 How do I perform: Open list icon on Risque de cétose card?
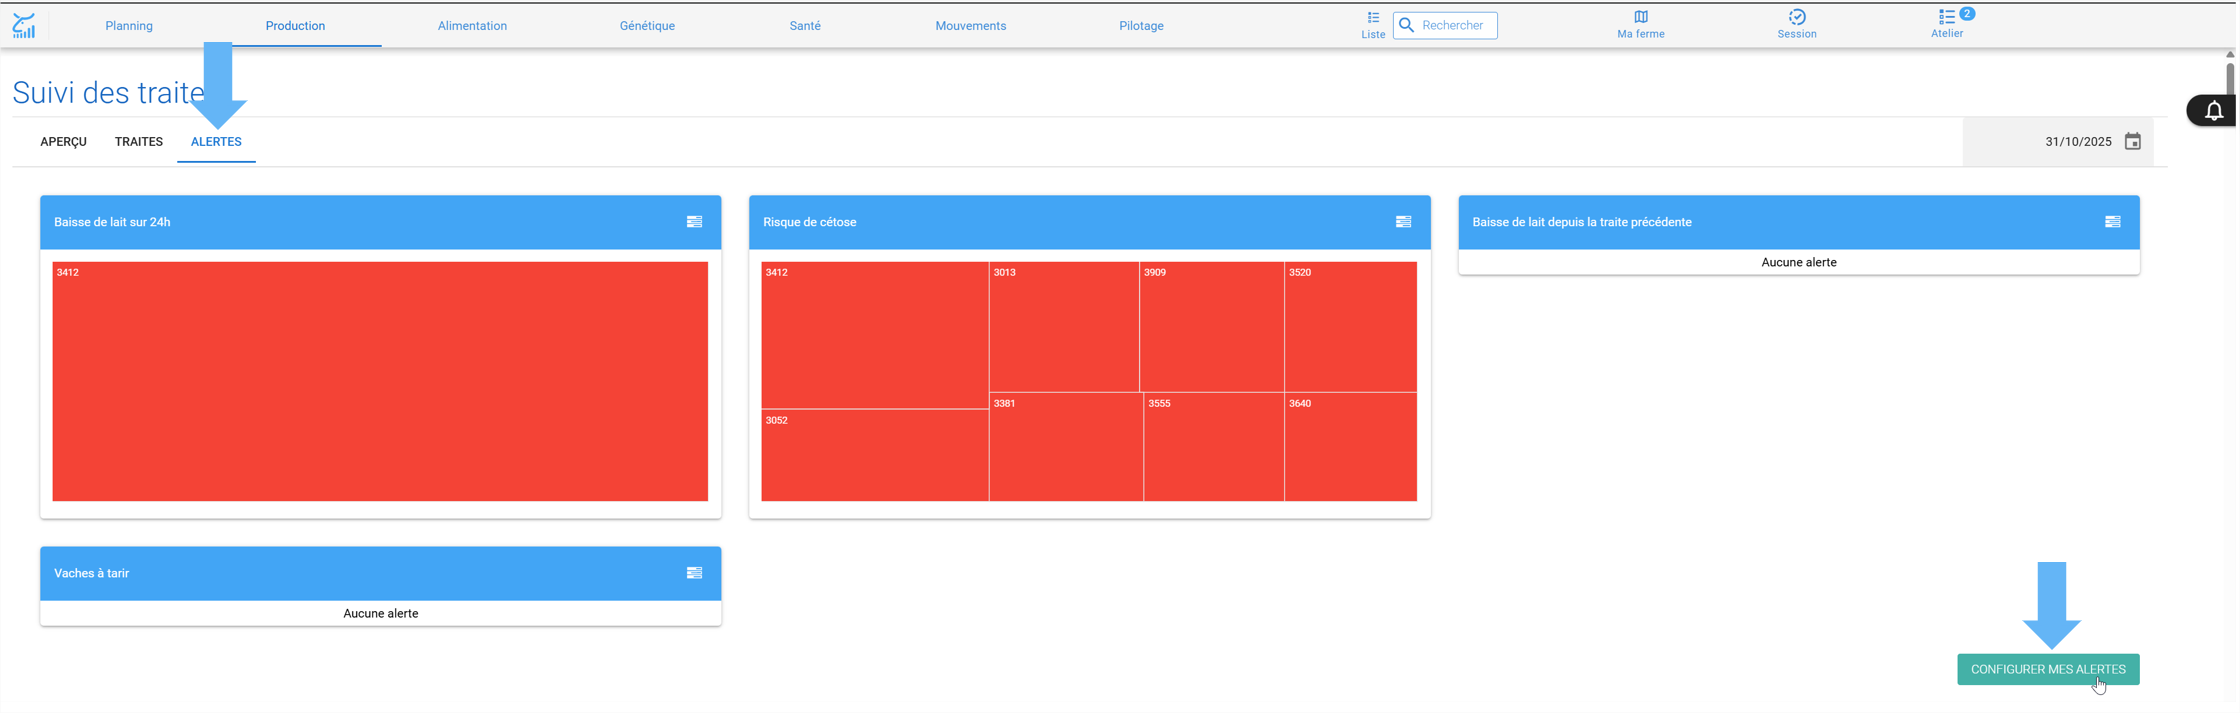coord(1403,222)
